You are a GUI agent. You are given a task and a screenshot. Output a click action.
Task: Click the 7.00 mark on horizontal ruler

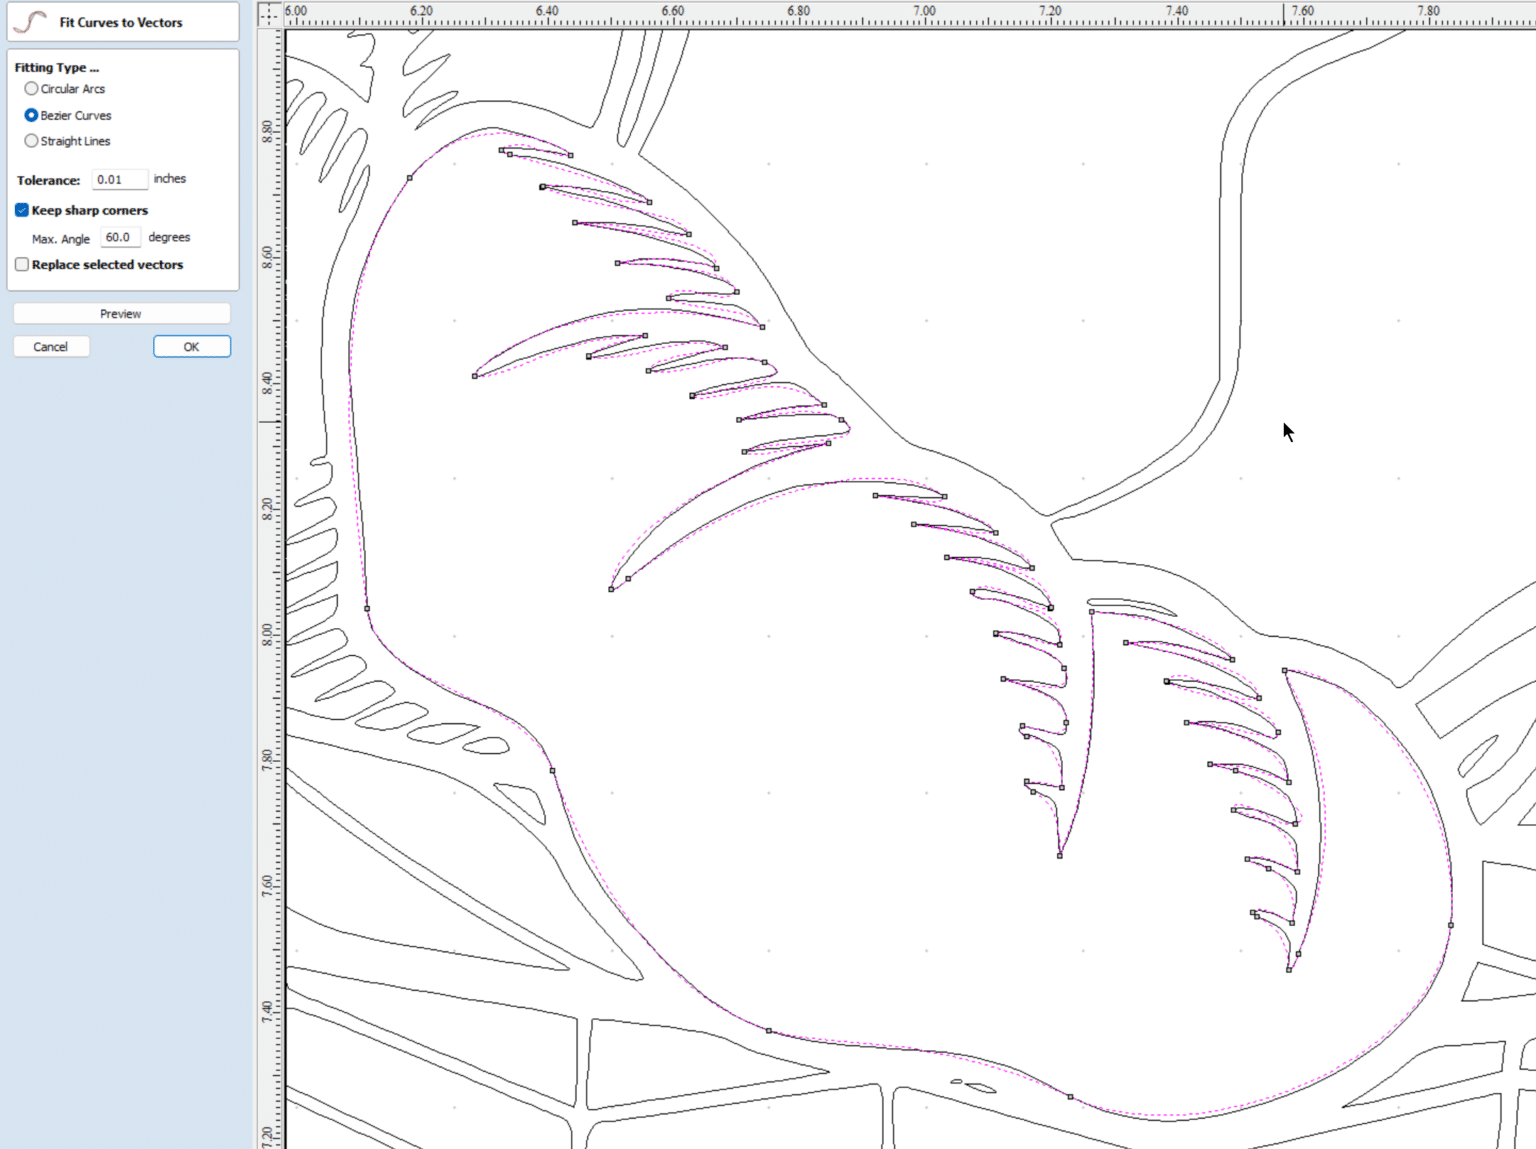coord(925,11)
